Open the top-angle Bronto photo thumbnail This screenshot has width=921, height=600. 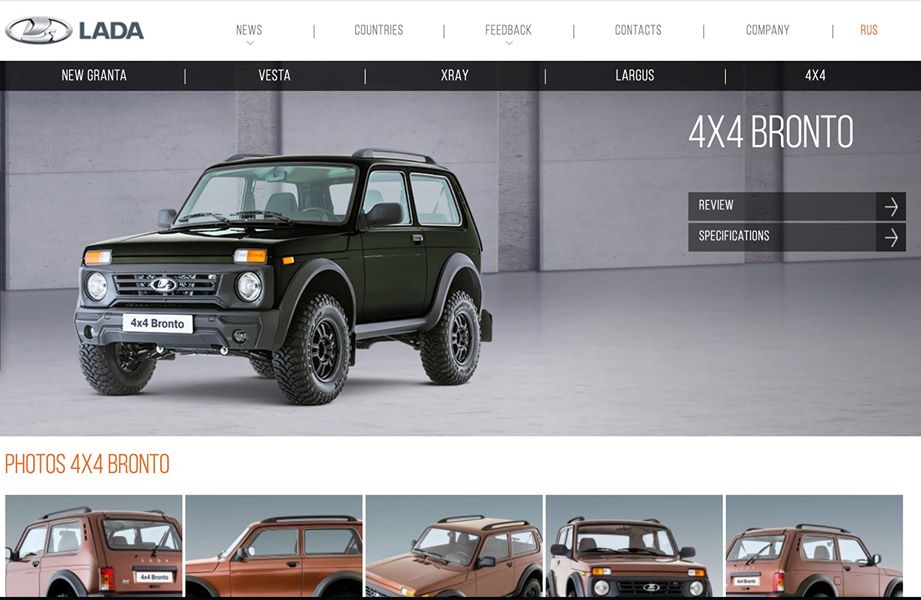[455, 546]
